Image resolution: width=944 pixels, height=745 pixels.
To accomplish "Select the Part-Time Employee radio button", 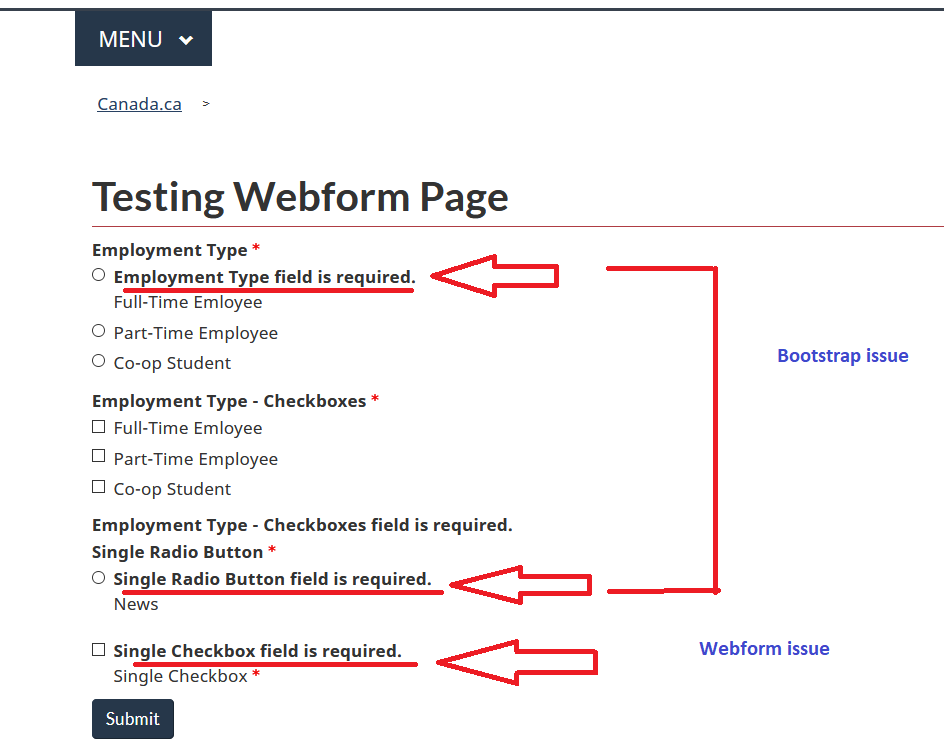I will coord(98,330).
